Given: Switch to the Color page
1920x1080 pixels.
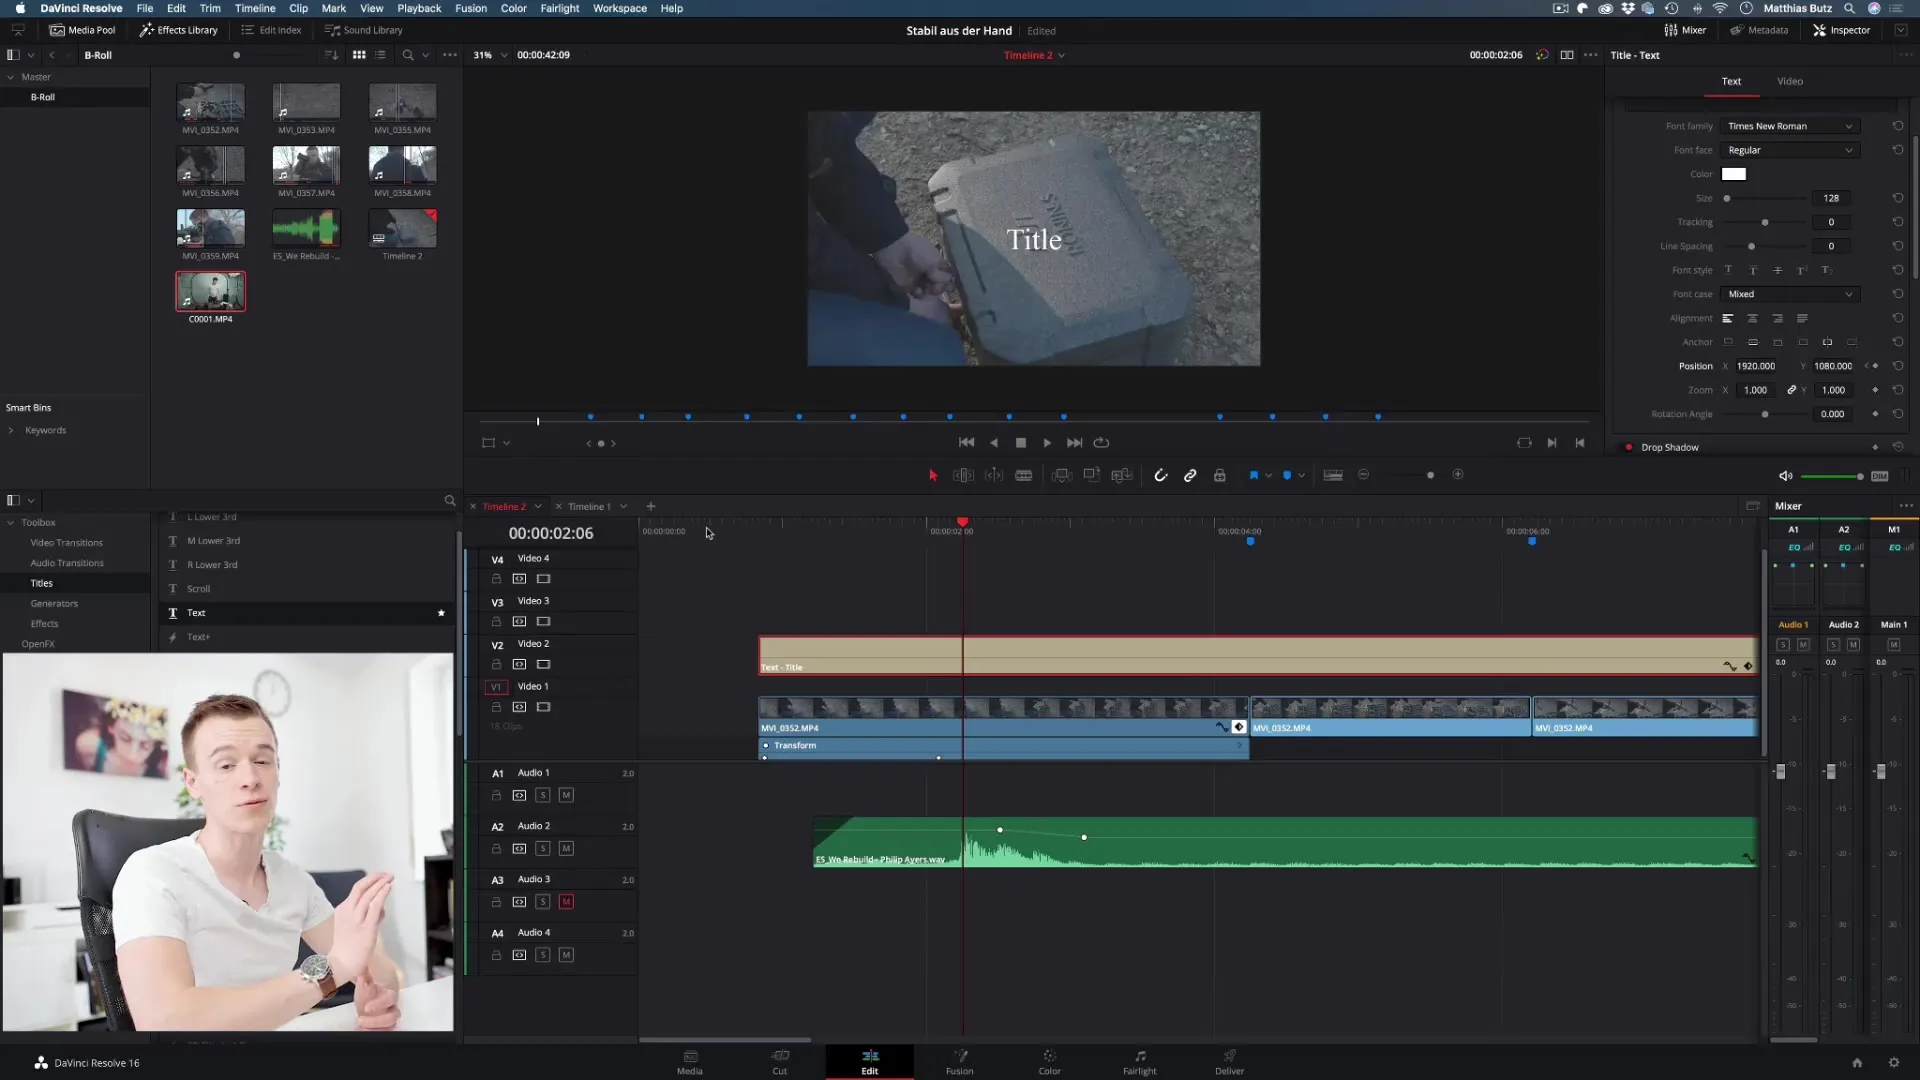Looking at the screenshot, I should 1049,1062.
